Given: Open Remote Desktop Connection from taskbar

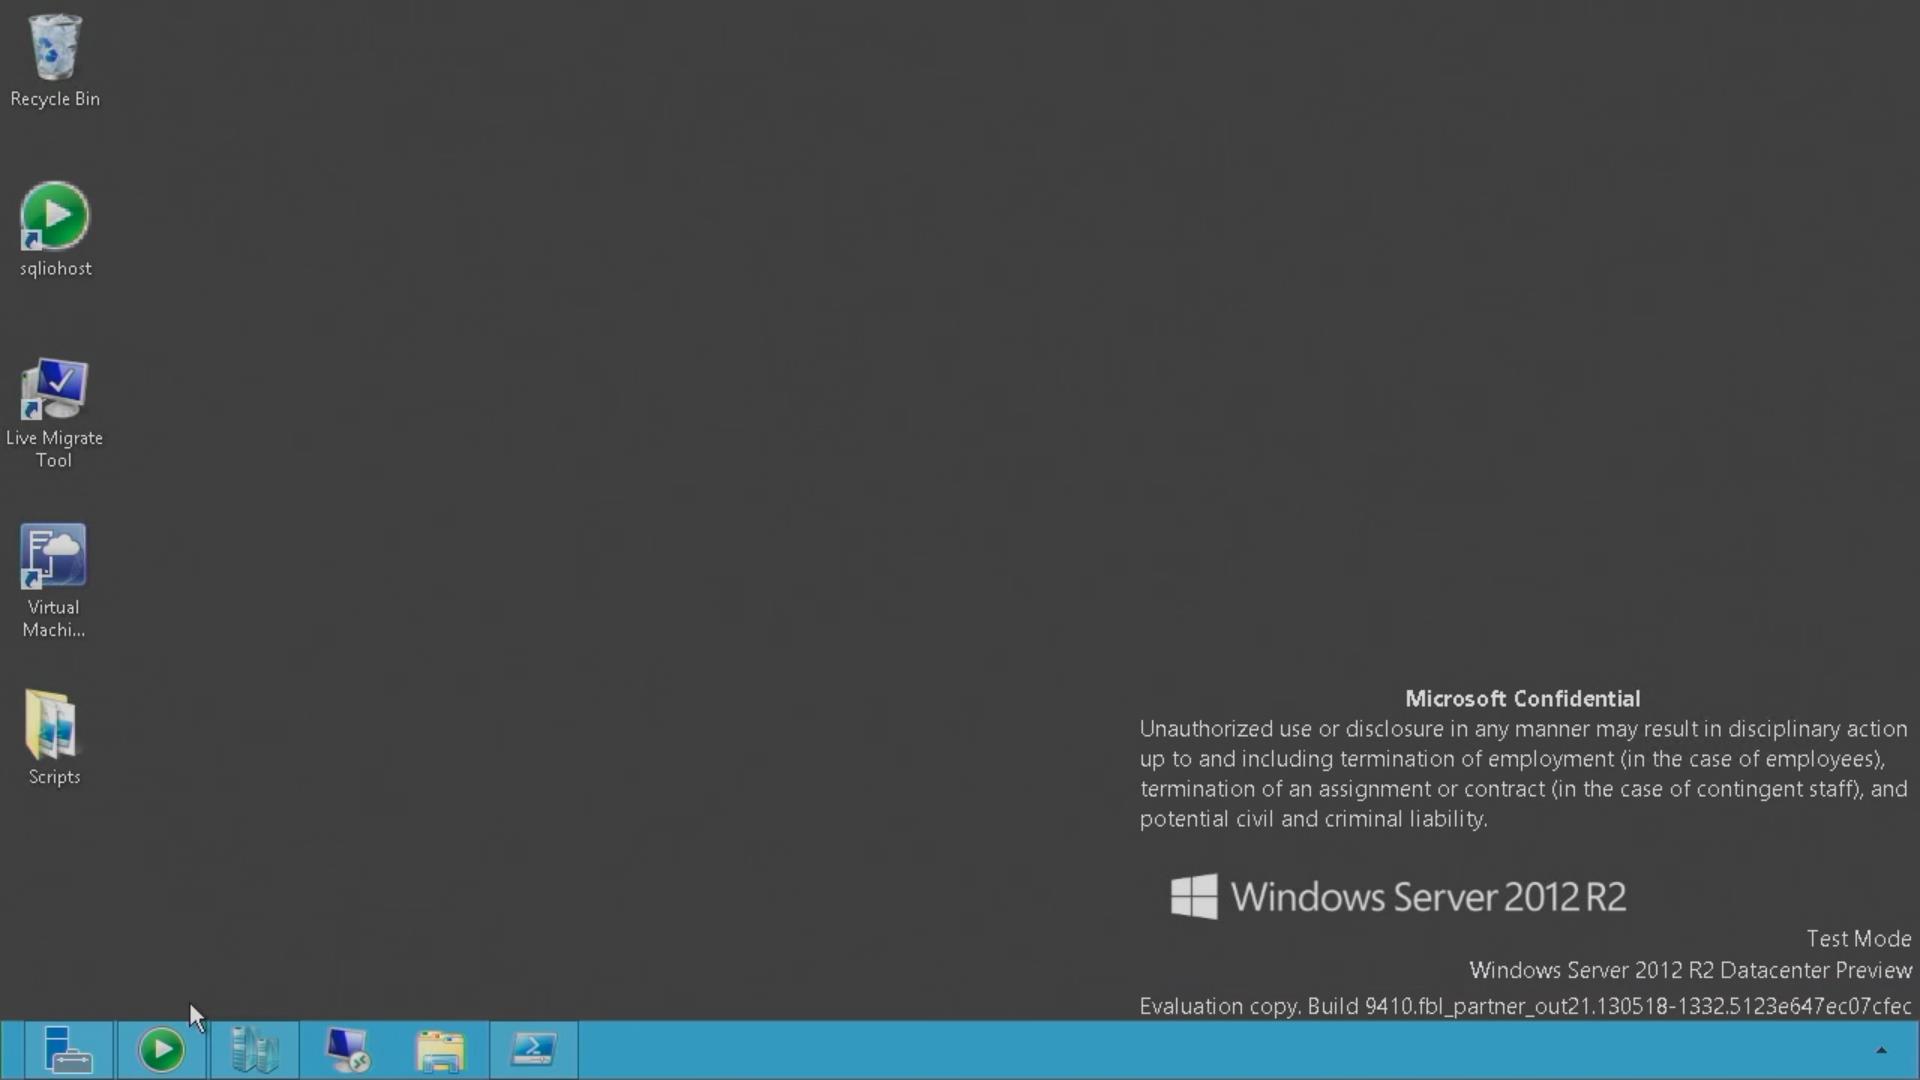Looking at the screenshot, I should [x=347, y=1050].
